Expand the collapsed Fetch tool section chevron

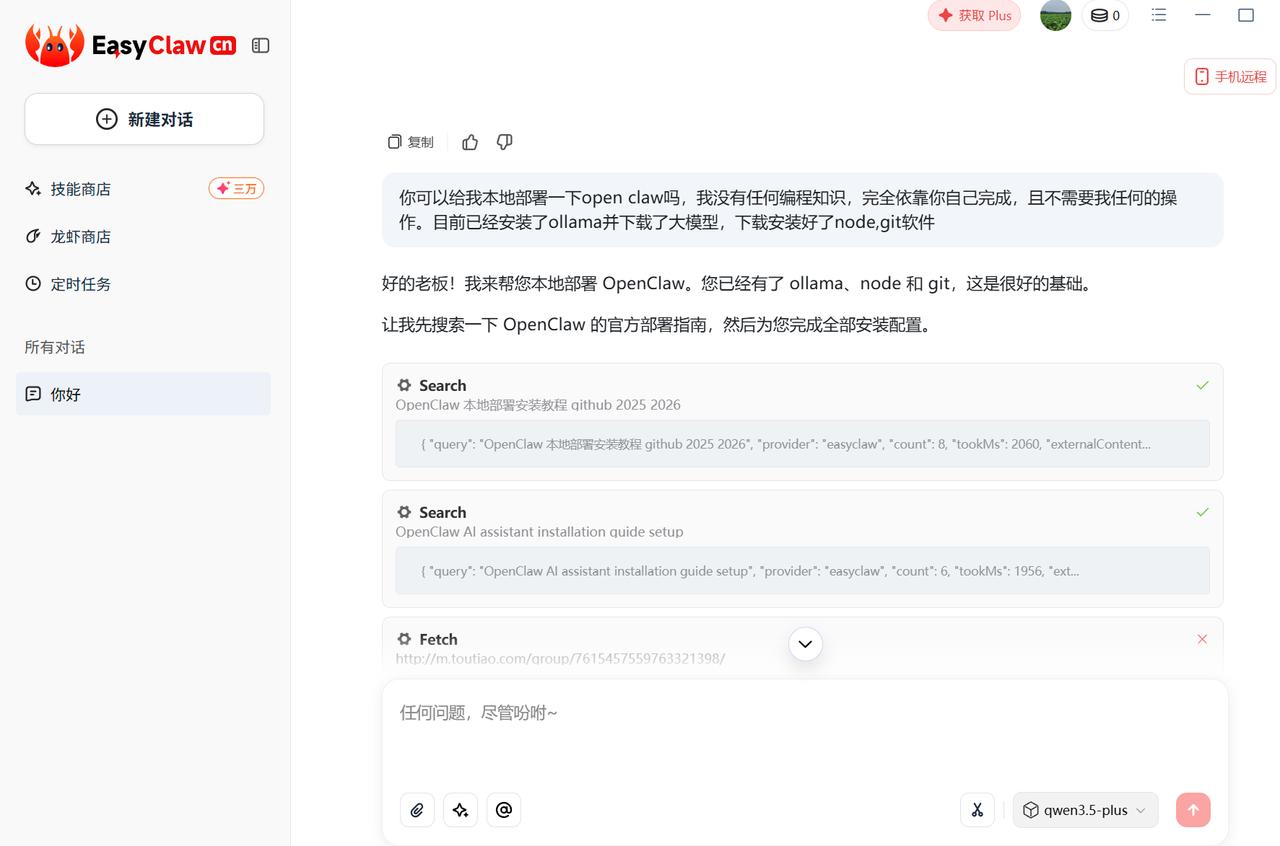804,644
